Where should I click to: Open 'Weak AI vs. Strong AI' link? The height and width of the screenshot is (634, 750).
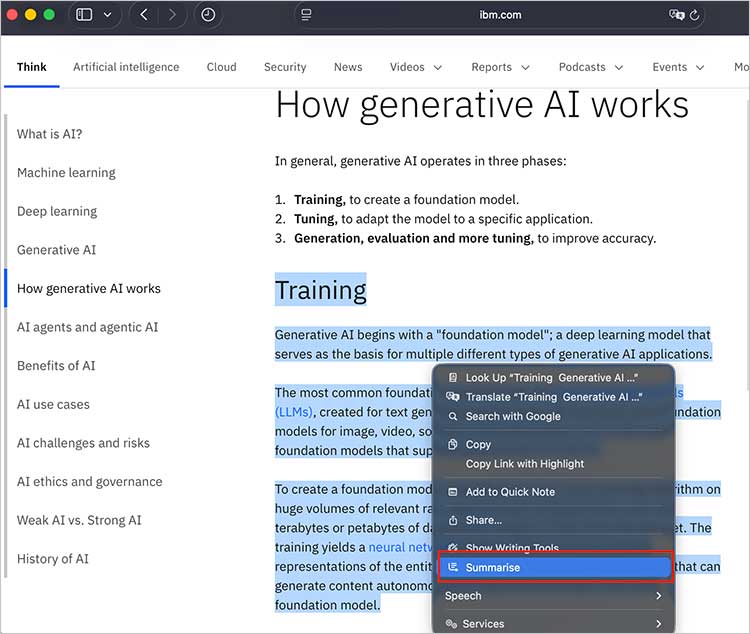click(x=79, y=520)
